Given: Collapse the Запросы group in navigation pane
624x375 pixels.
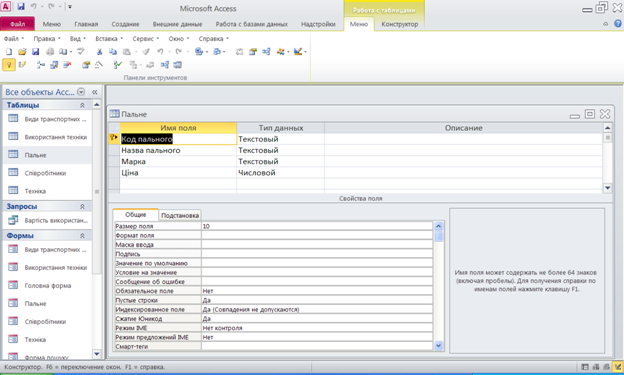Looking at the screenshot, I should pyautogui.click(x=82, y=206).
